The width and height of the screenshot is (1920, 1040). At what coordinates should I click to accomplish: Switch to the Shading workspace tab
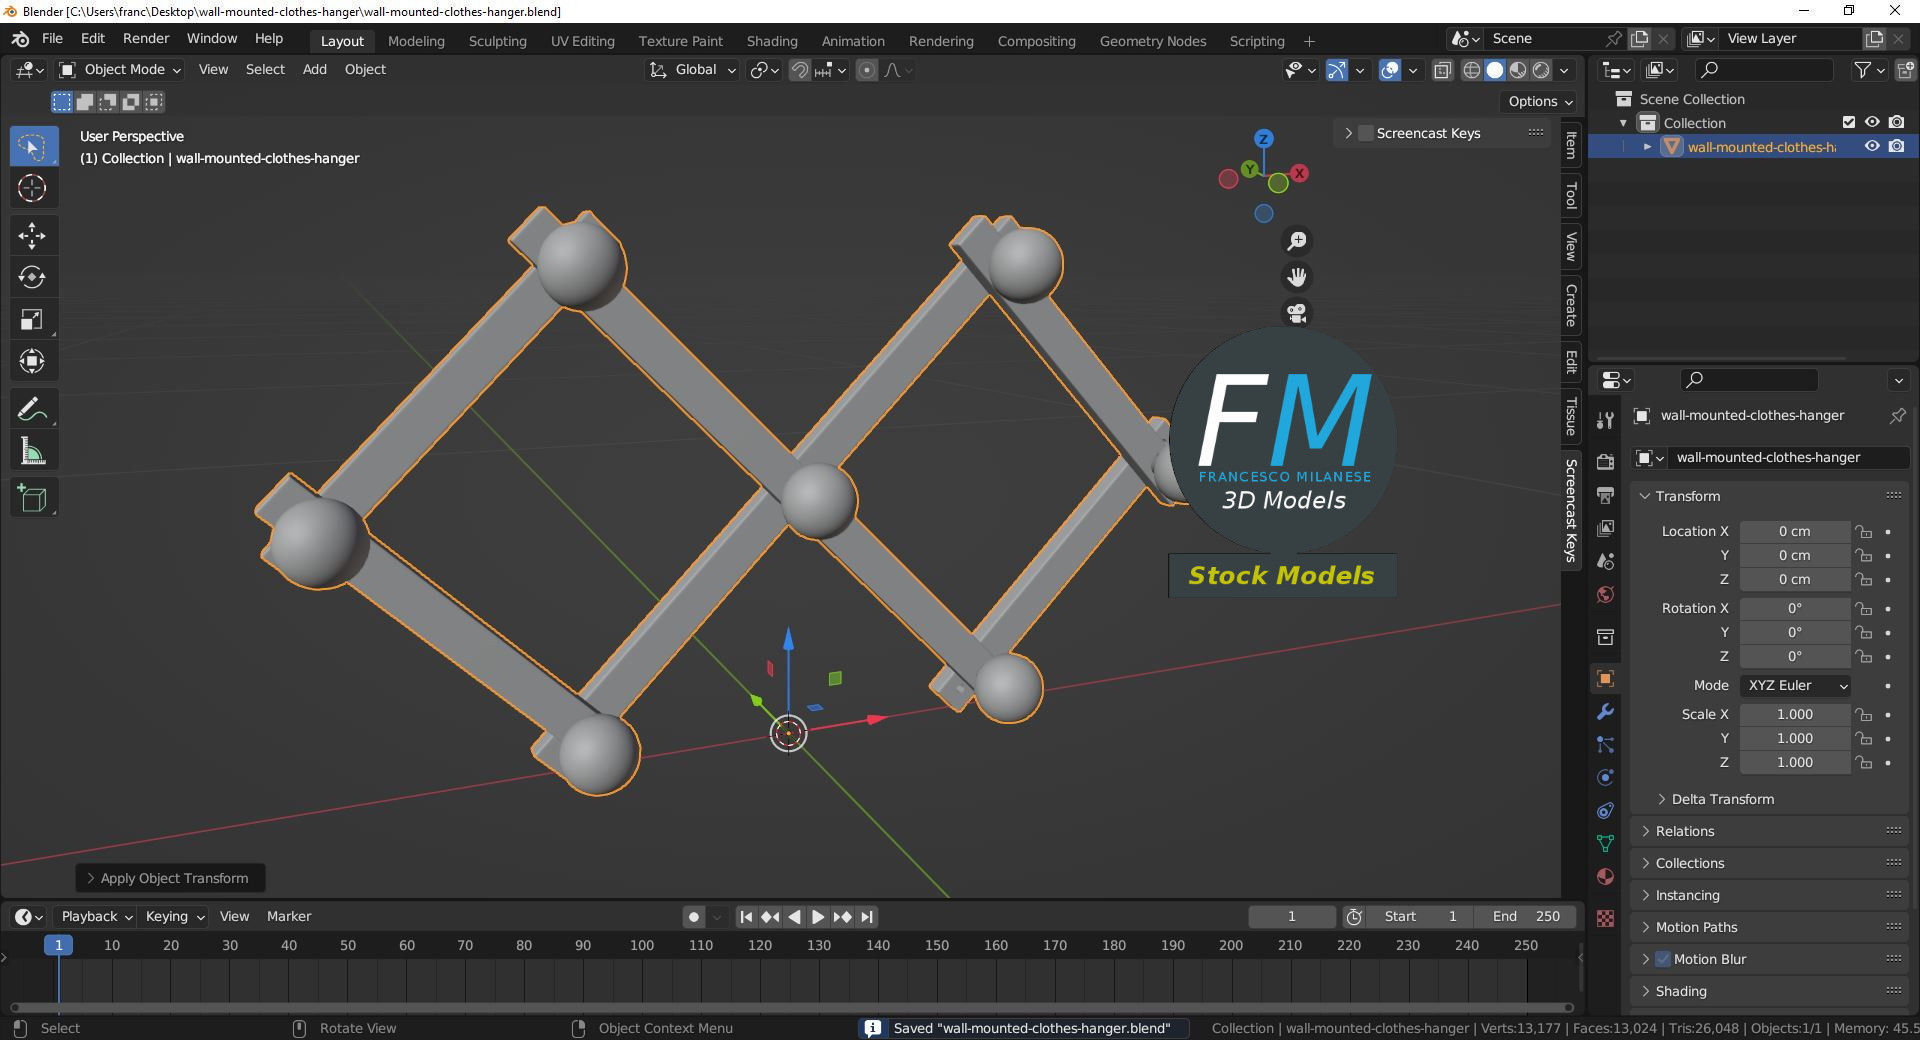click(x=772, y=41)
